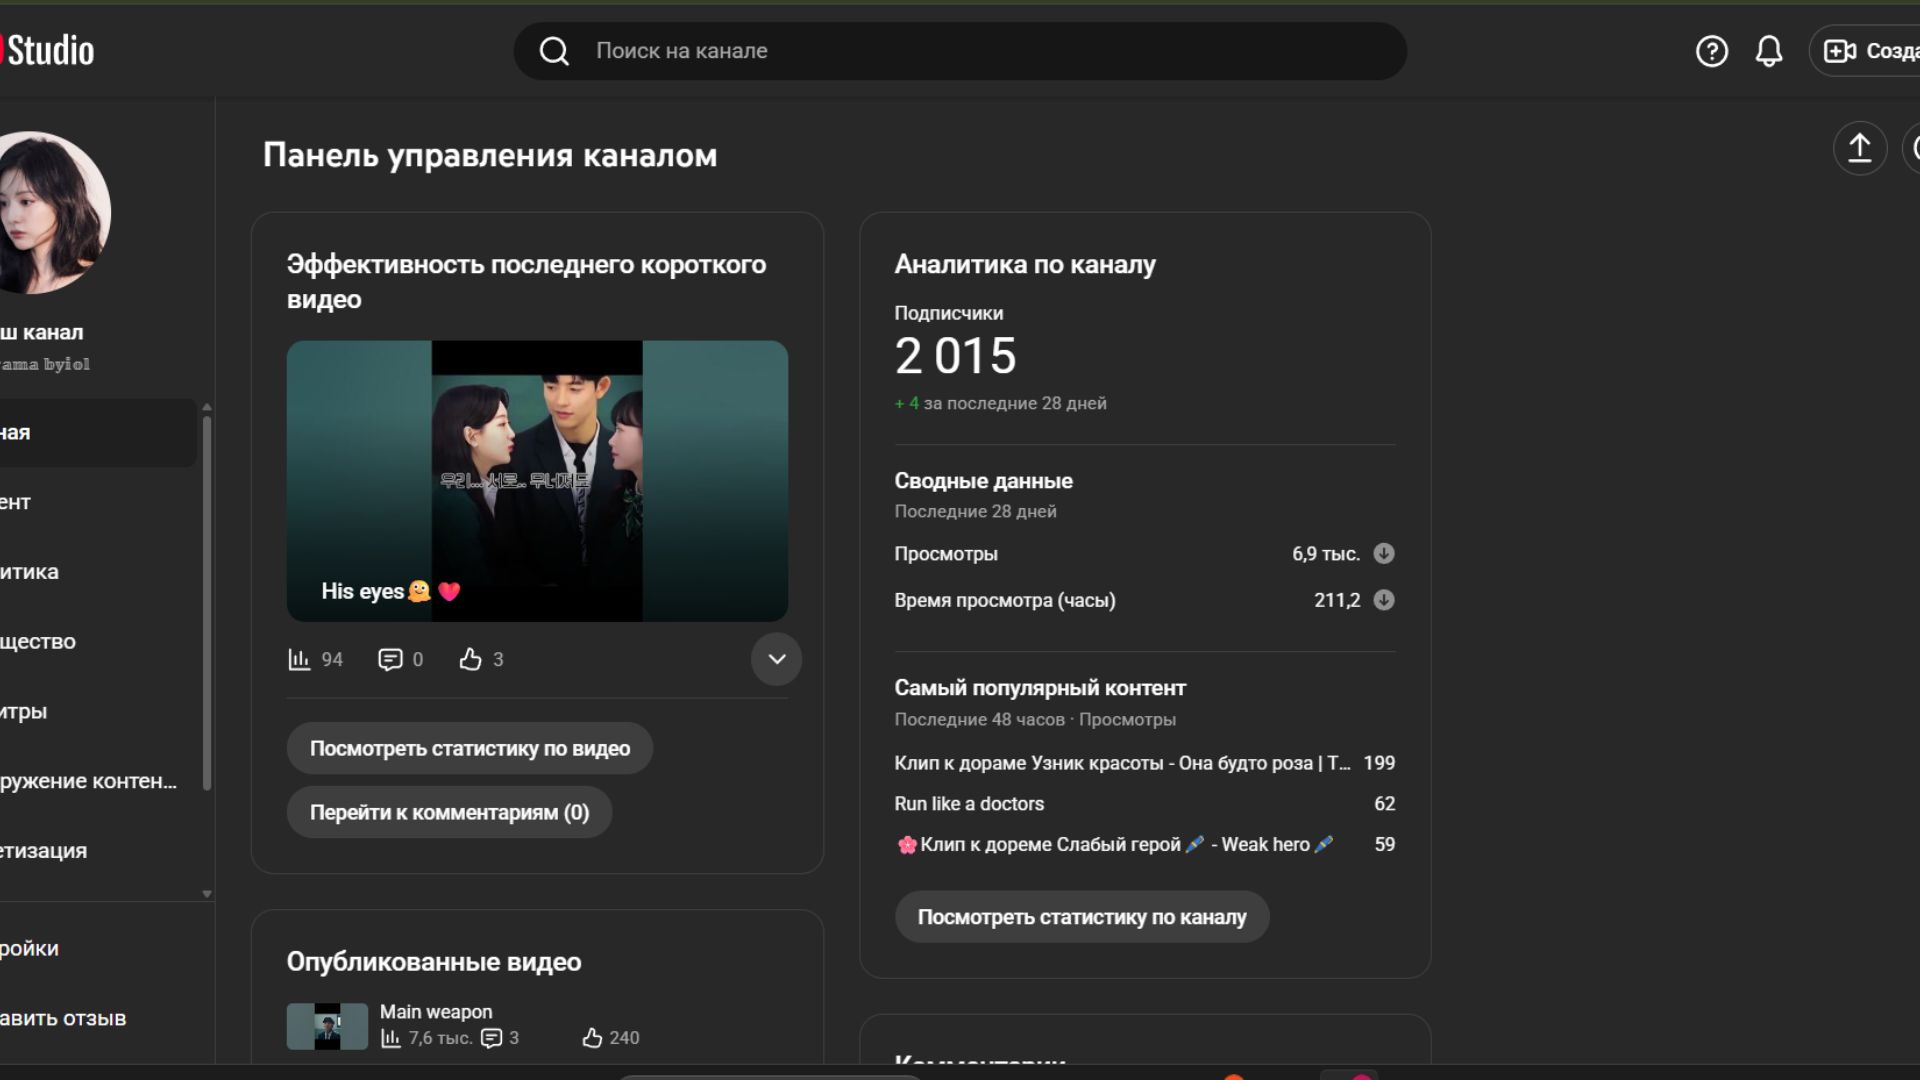
Task: Click Посмотреть статистику по каналу button
Action: (1081, 917)
